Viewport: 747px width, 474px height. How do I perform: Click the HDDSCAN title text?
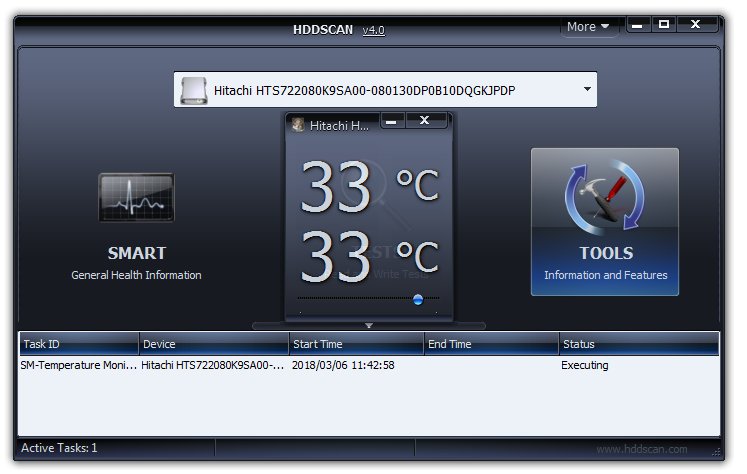(x=323, y=30)
